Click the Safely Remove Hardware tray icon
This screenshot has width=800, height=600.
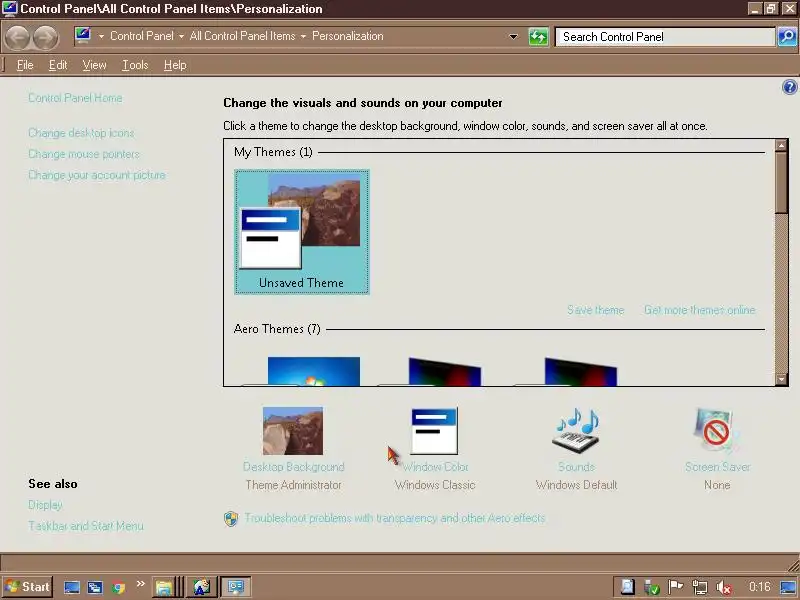[x=652, y=587]
